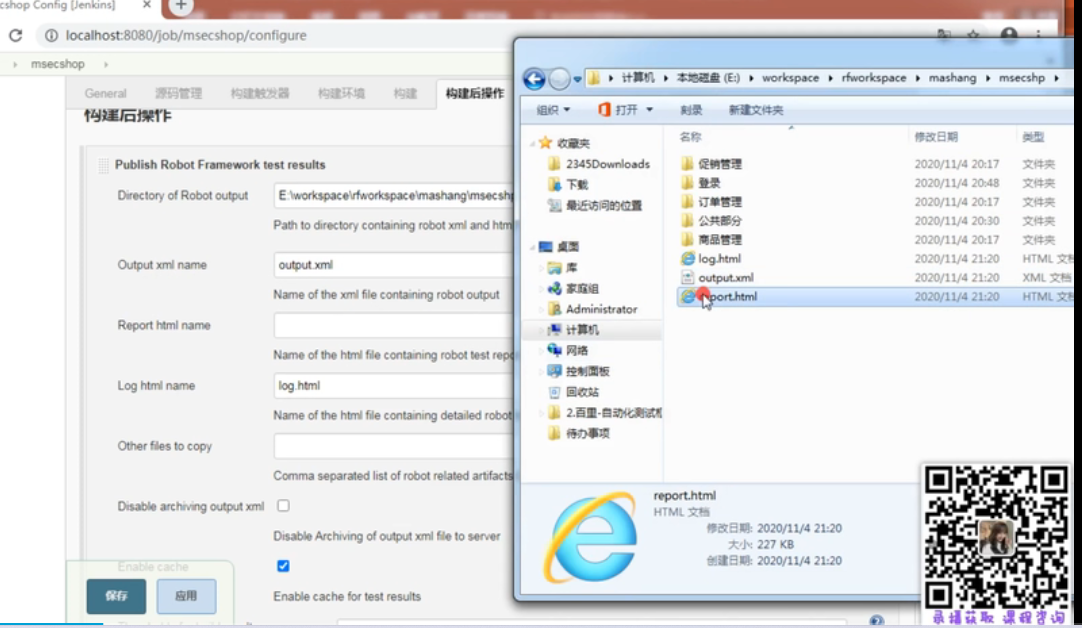Image resolution: width=1082 pixels, height=628 pixels.
Task: Close the msecshop Config browser tab
Action: 146,5
